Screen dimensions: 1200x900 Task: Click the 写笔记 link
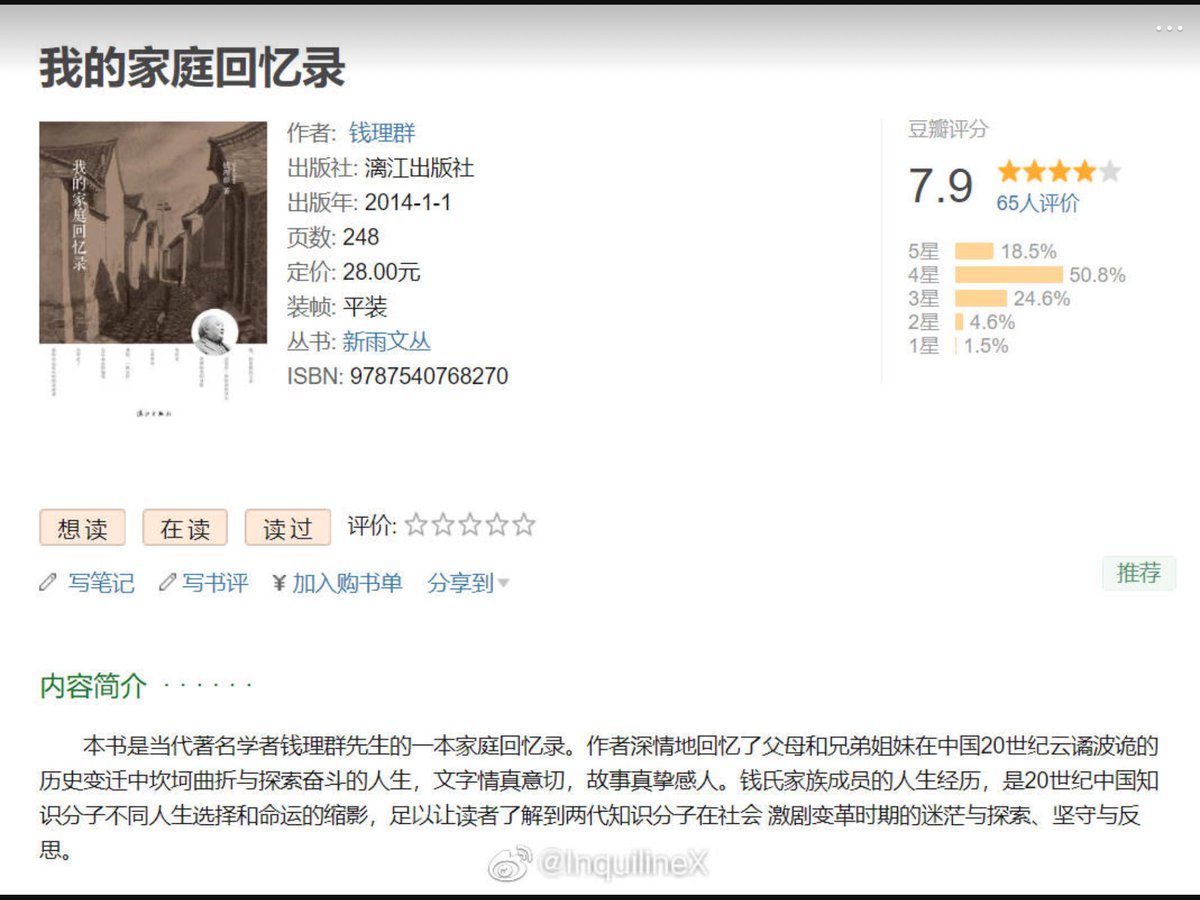101,583
